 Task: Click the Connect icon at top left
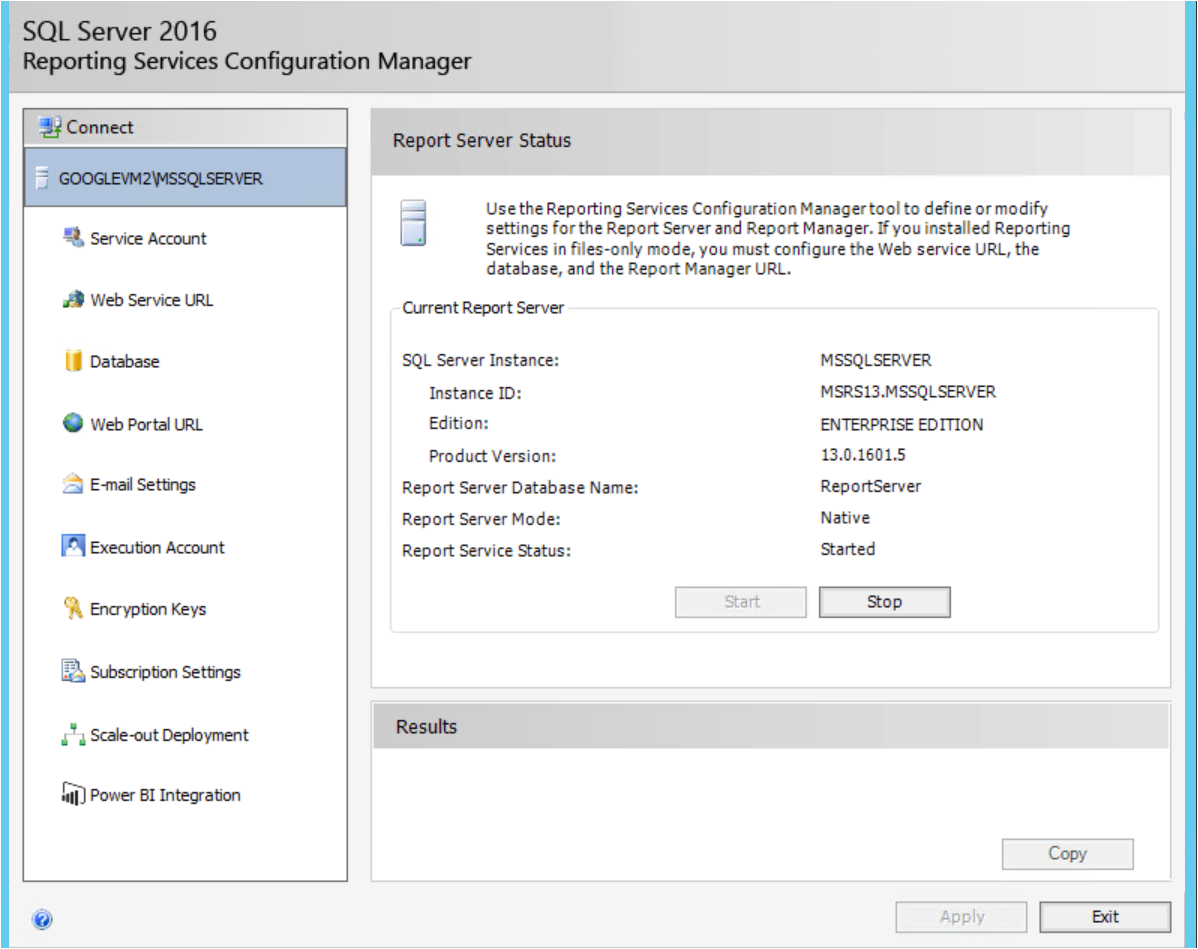[x=48, y=126]
